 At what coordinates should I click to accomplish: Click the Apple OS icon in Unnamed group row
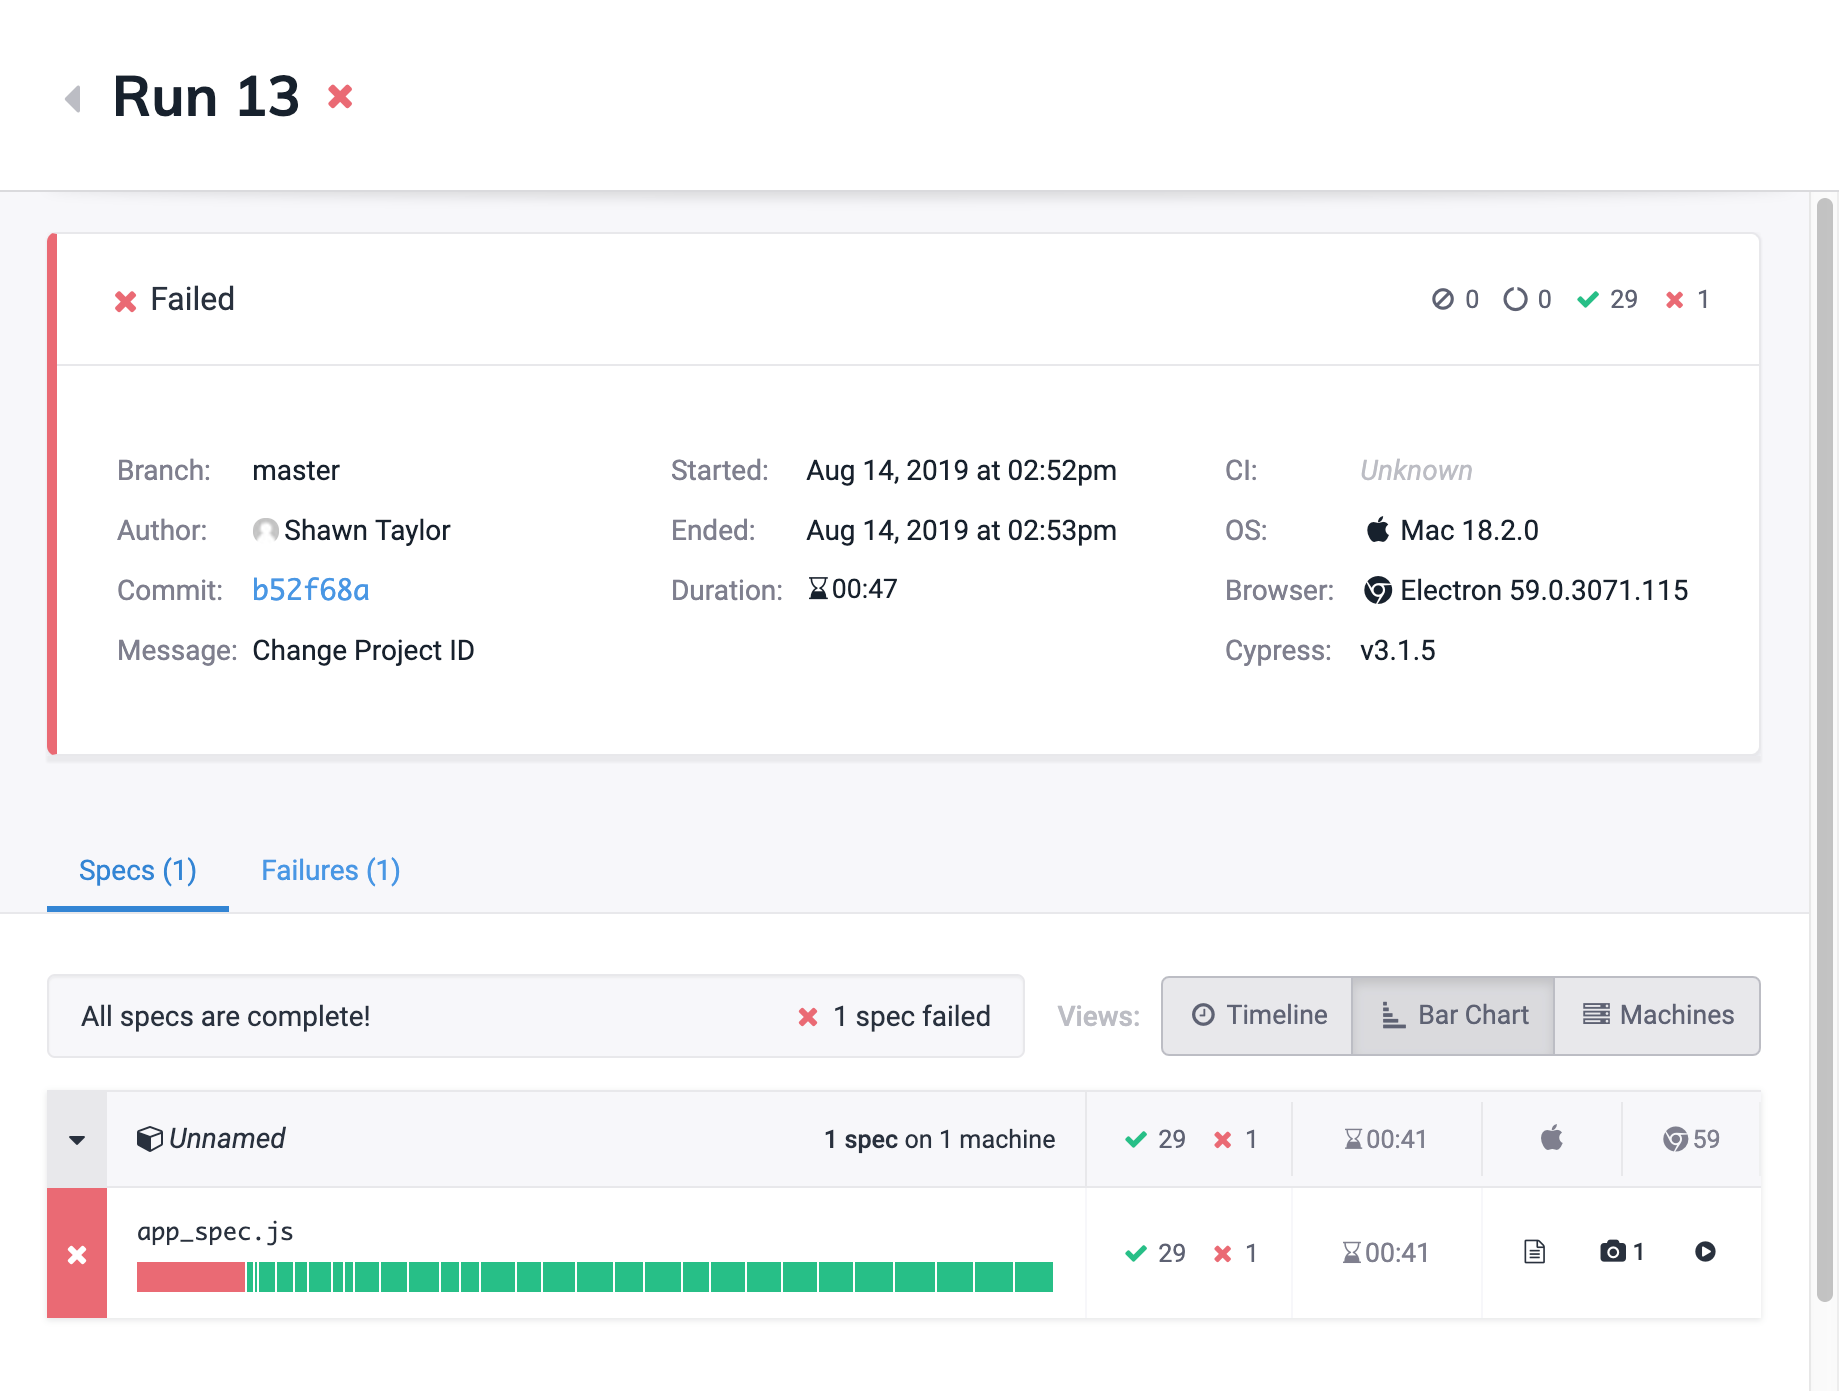click(1551, 1138)
